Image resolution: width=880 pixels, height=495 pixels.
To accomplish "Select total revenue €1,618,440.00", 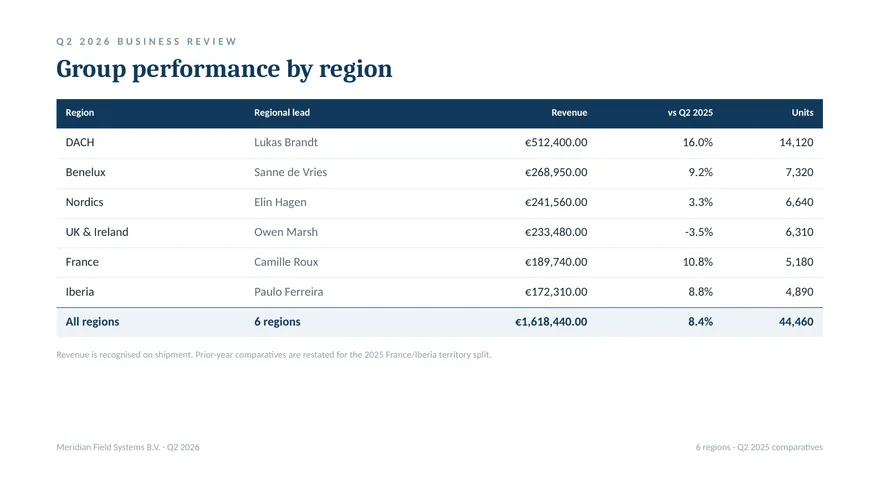I will (x=551, y=322).
